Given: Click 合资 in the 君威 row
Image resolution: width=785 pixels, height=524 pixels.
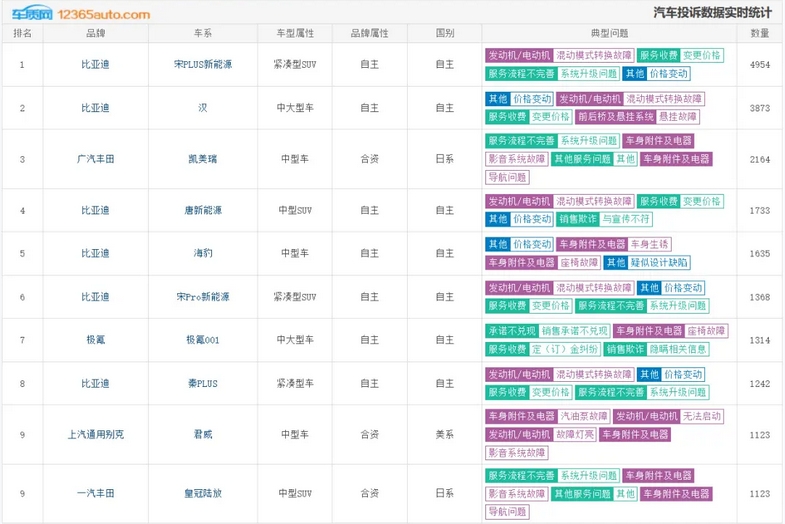Looking at the screenshot, I should [369, 434].
